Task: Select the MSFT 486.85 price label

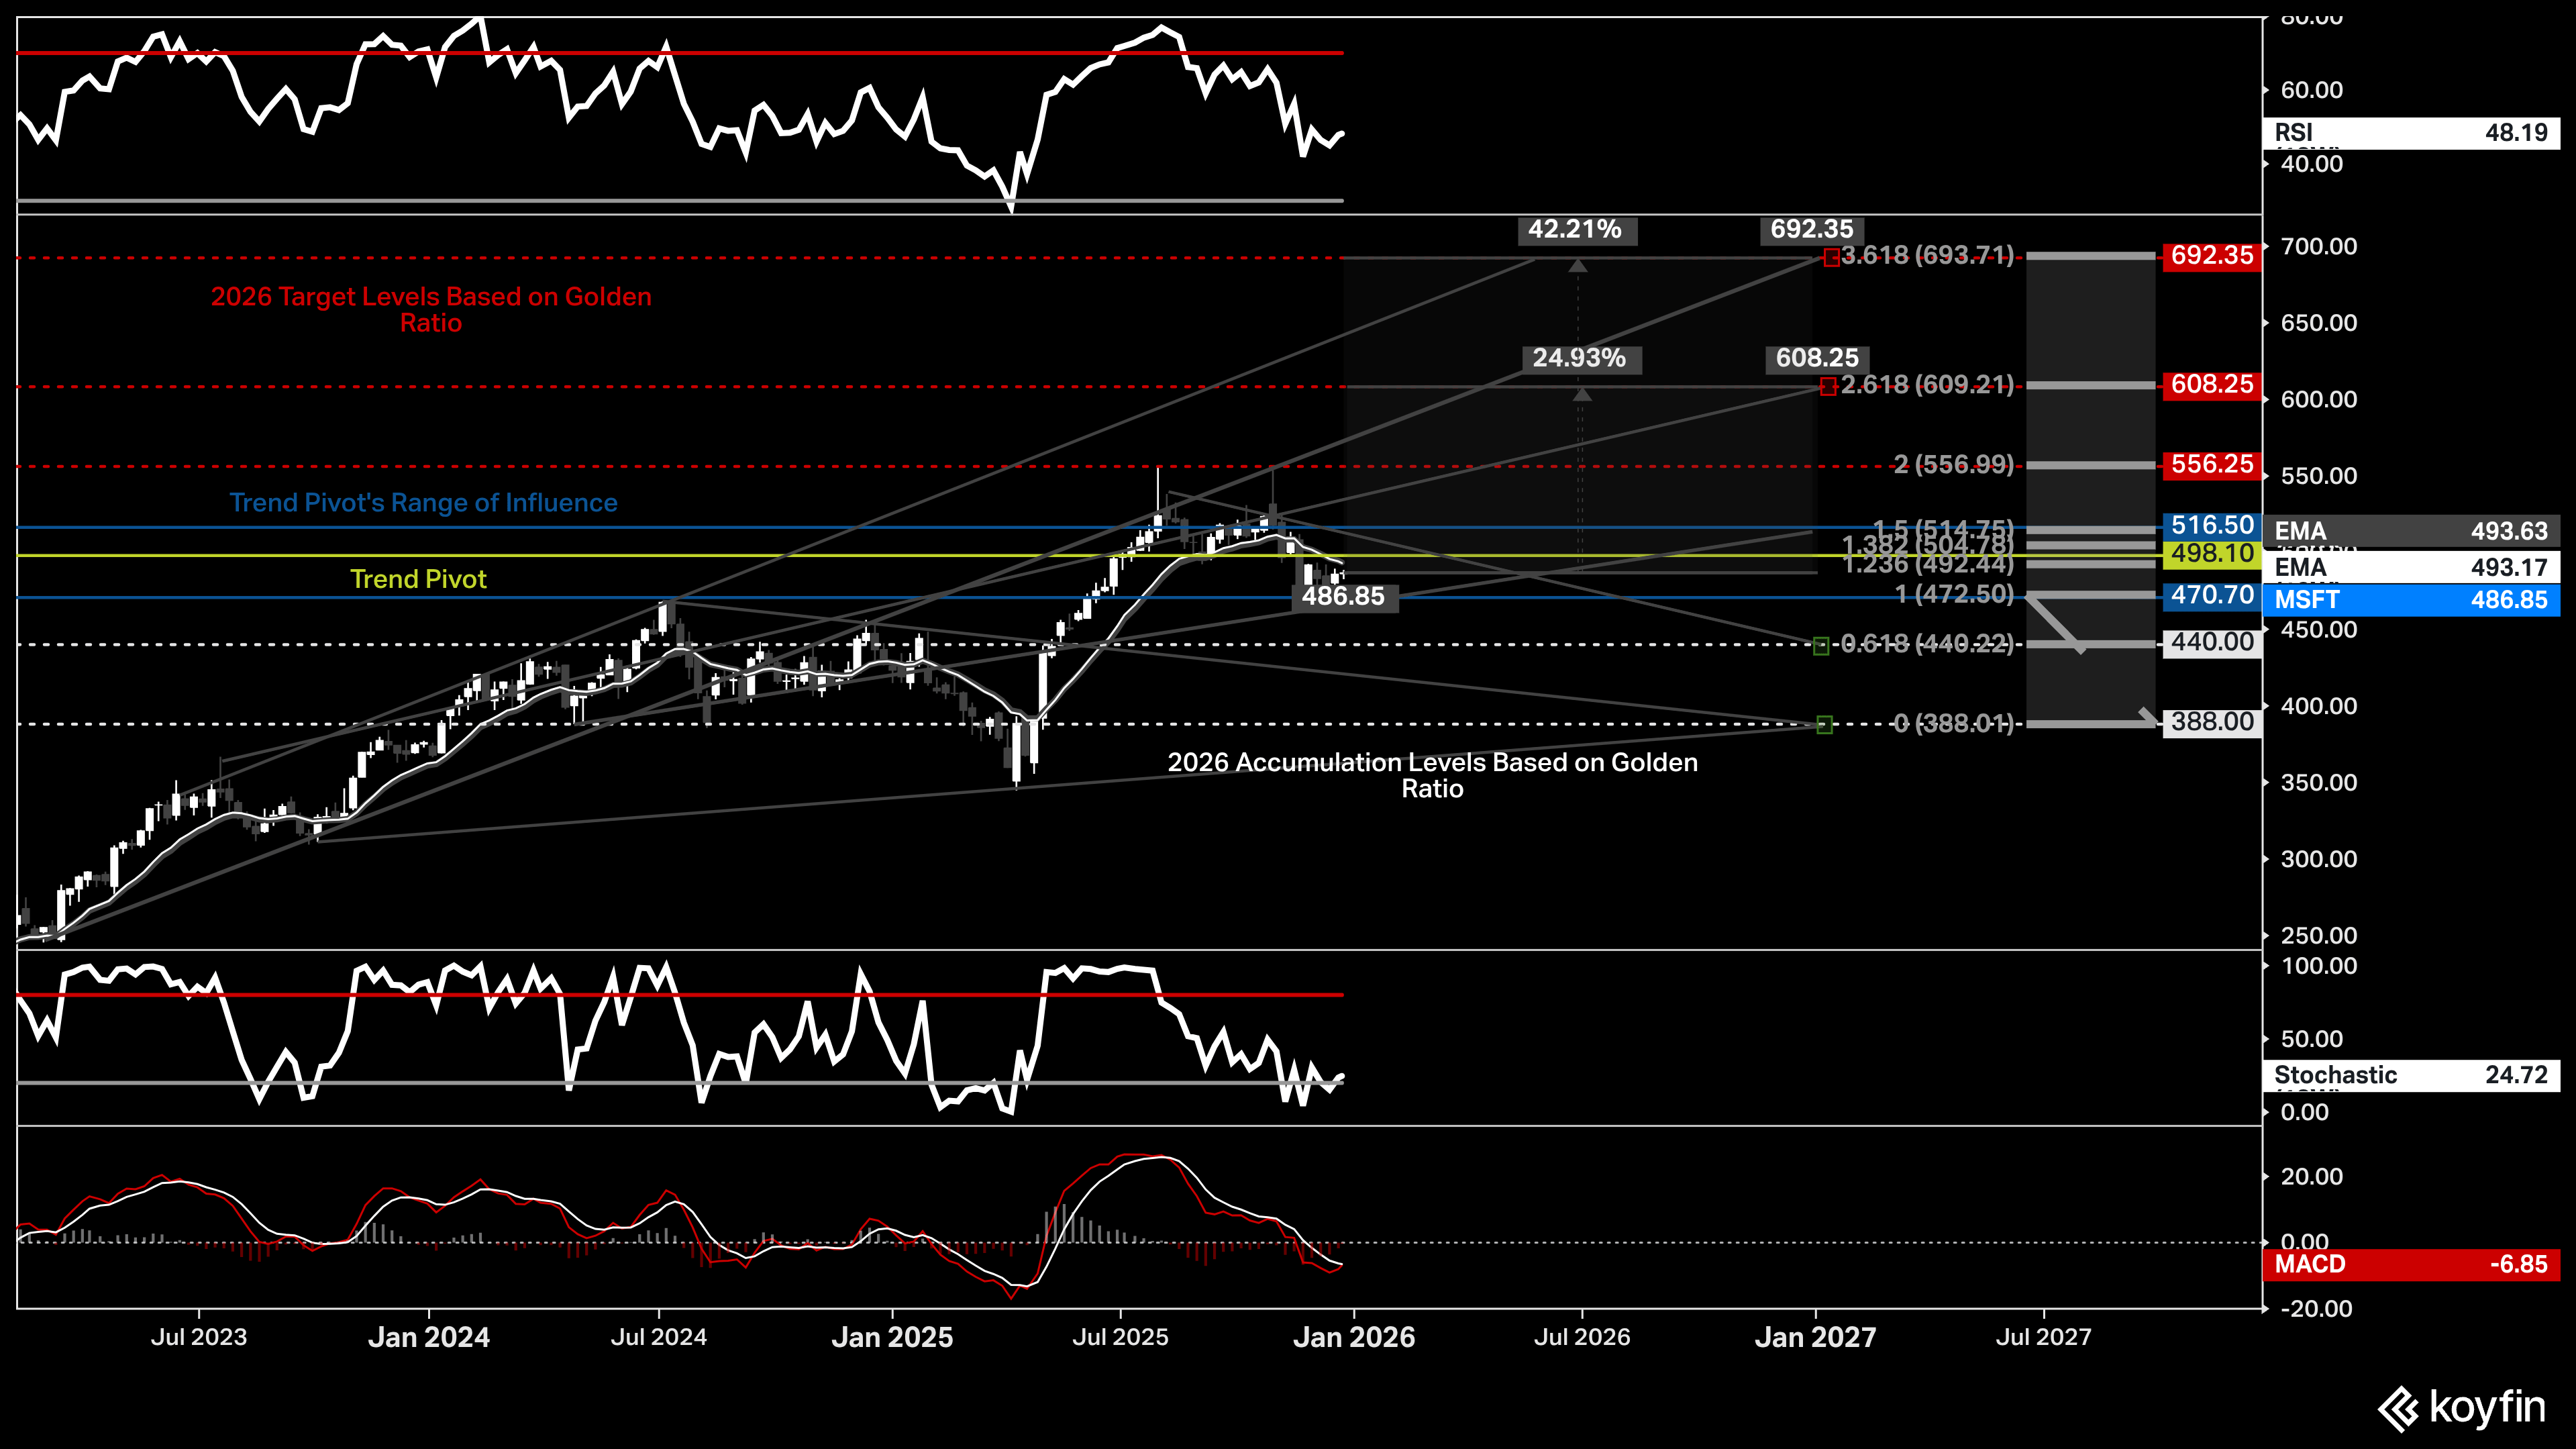Action: [2410, 600]
